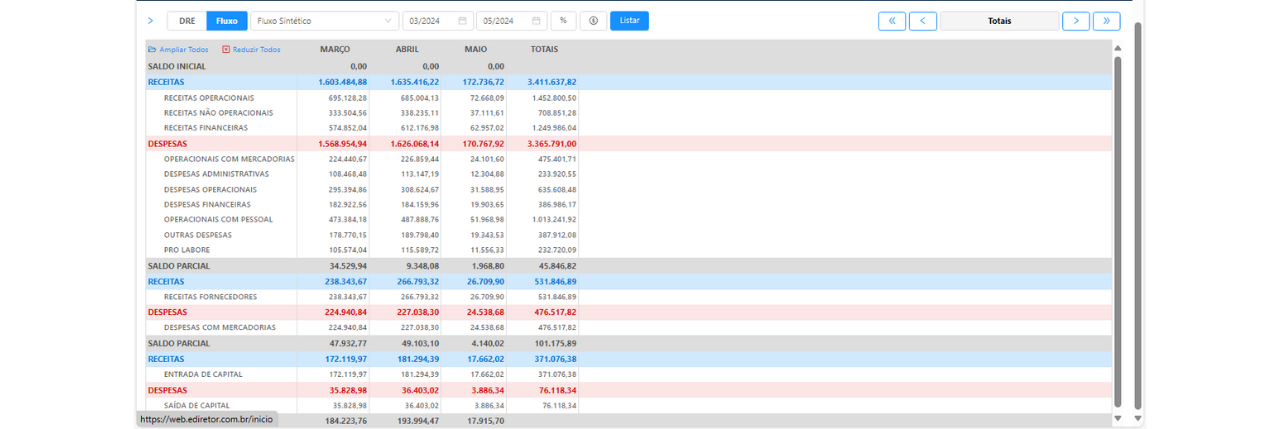Select RECEITAS FINANCEIRAS row

628,128
